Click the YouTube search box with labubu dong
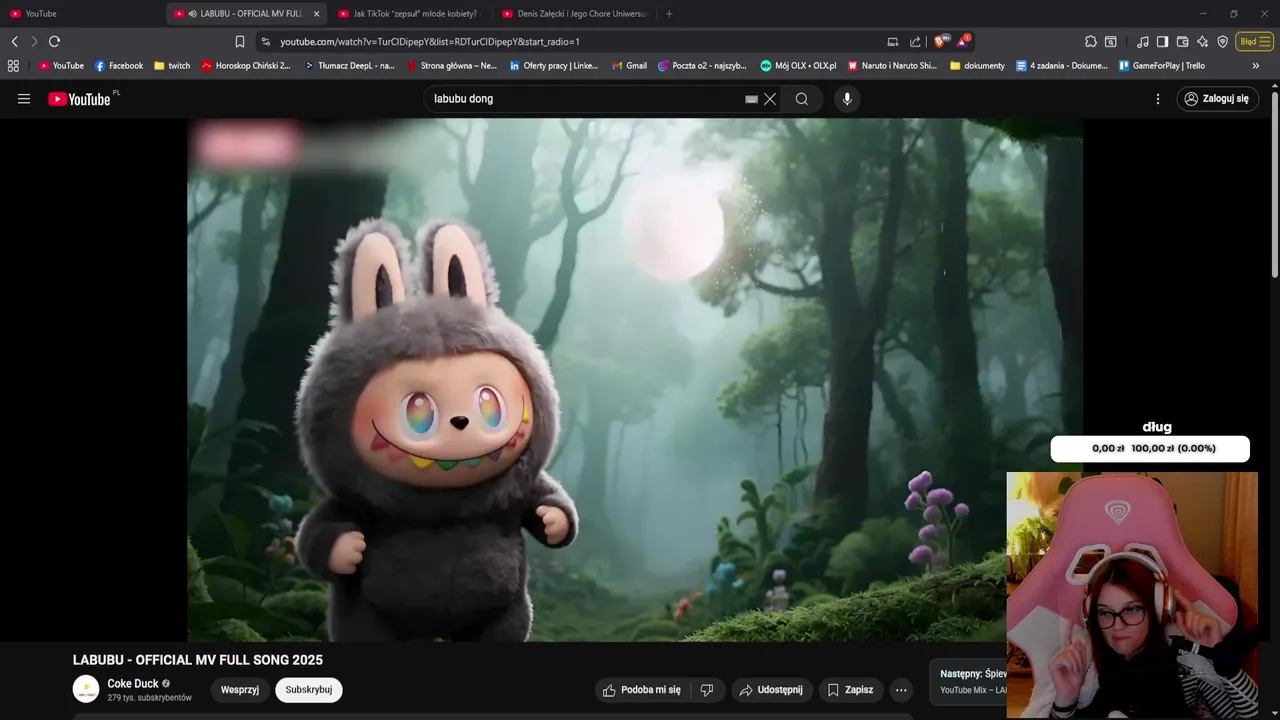1280x720 pixels. pos(585,99)
